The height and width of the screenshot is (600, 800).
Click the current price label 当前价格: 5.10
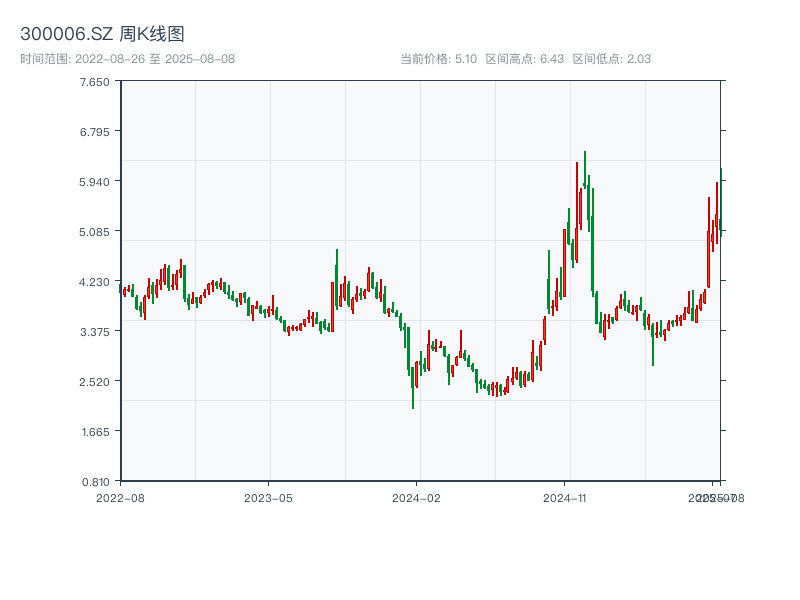[438, 59]
